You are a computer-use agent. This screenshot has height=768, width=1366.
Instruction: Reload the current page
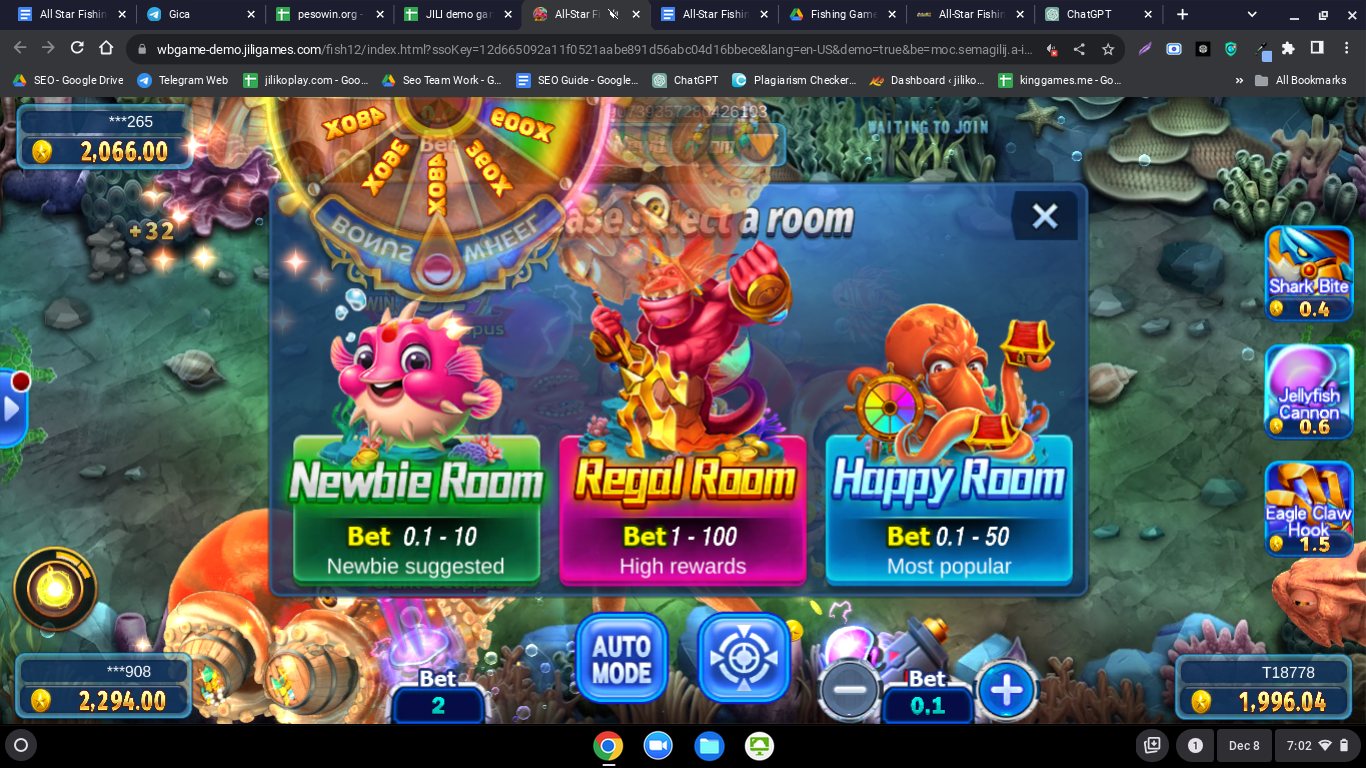(77, 49)
